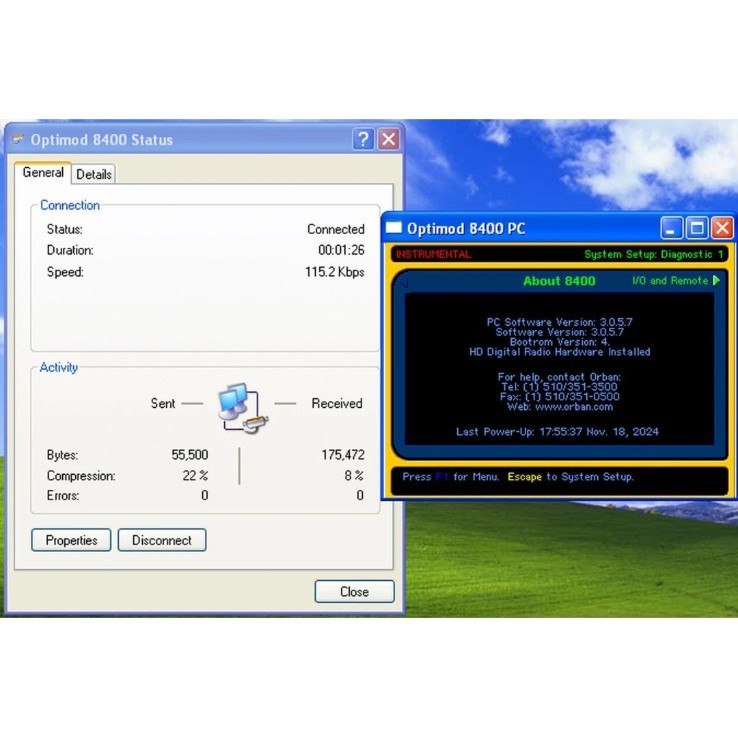738x737 pixels.
Task: Click the network computers activity icon
Action: point(238,405)
